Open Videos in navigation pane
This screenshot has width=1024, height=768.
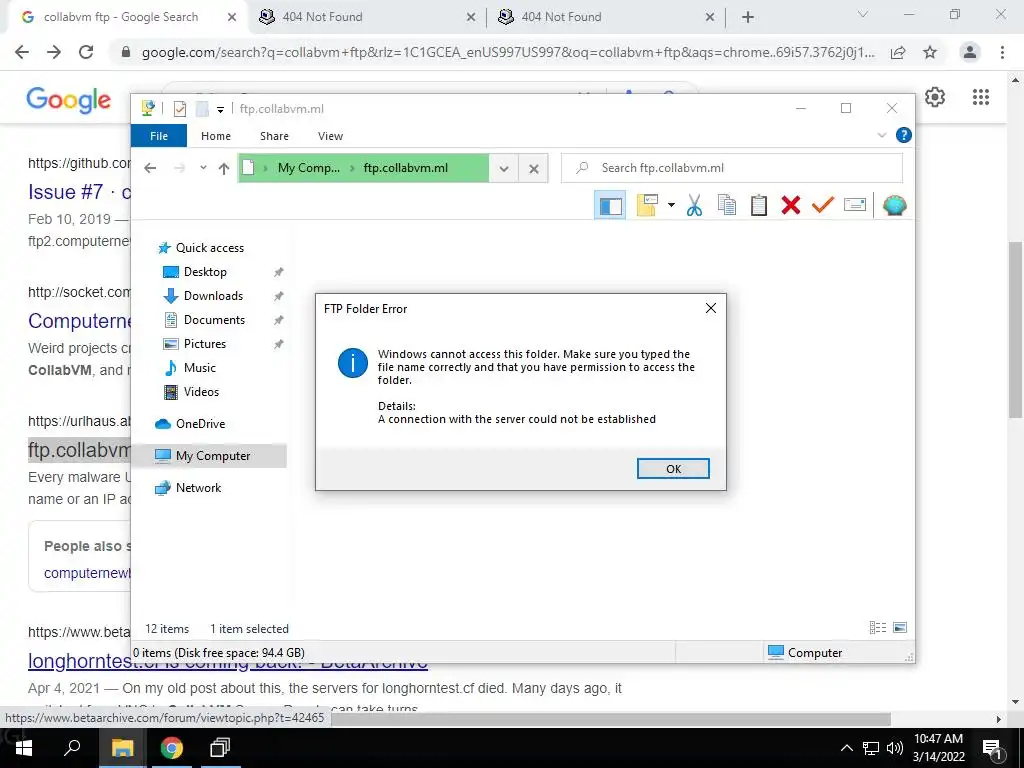[201, 392]
